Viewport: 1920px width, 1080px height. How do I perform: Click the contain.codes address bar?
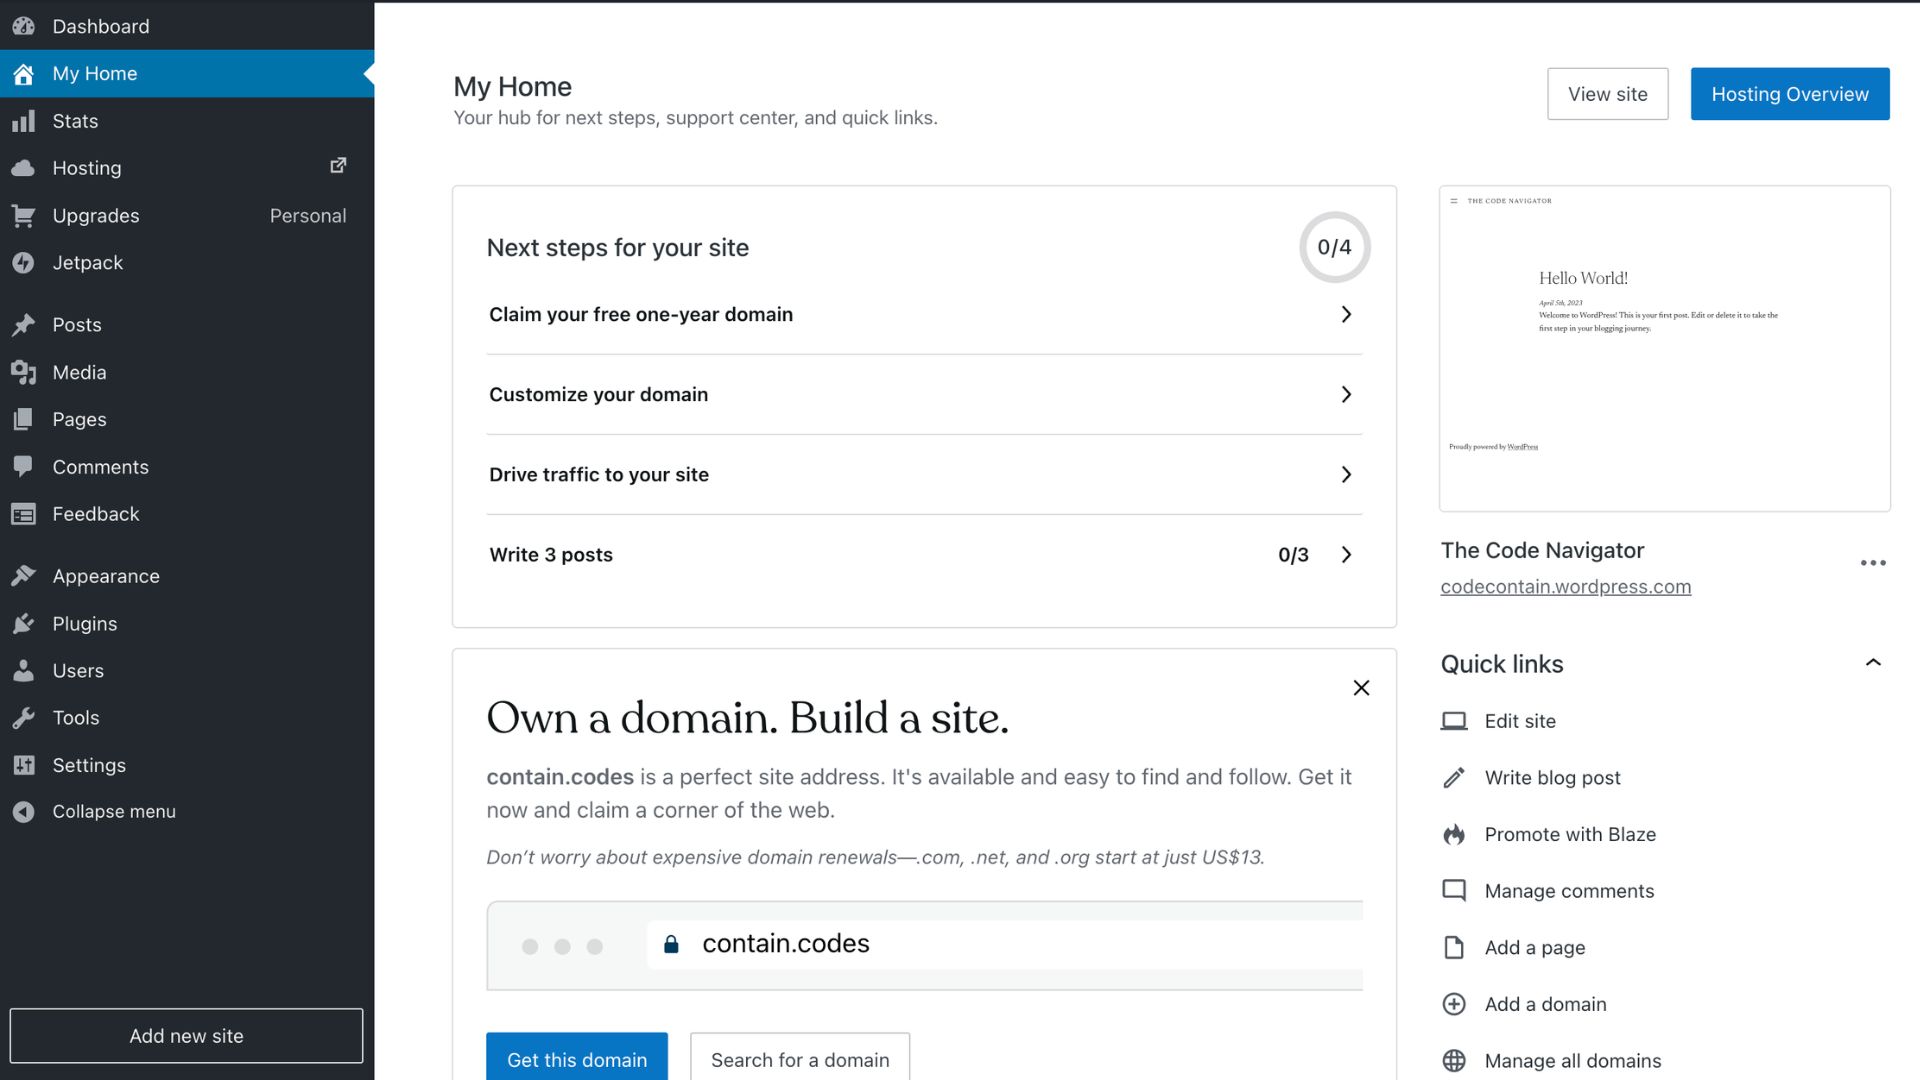click(1004, 944)
